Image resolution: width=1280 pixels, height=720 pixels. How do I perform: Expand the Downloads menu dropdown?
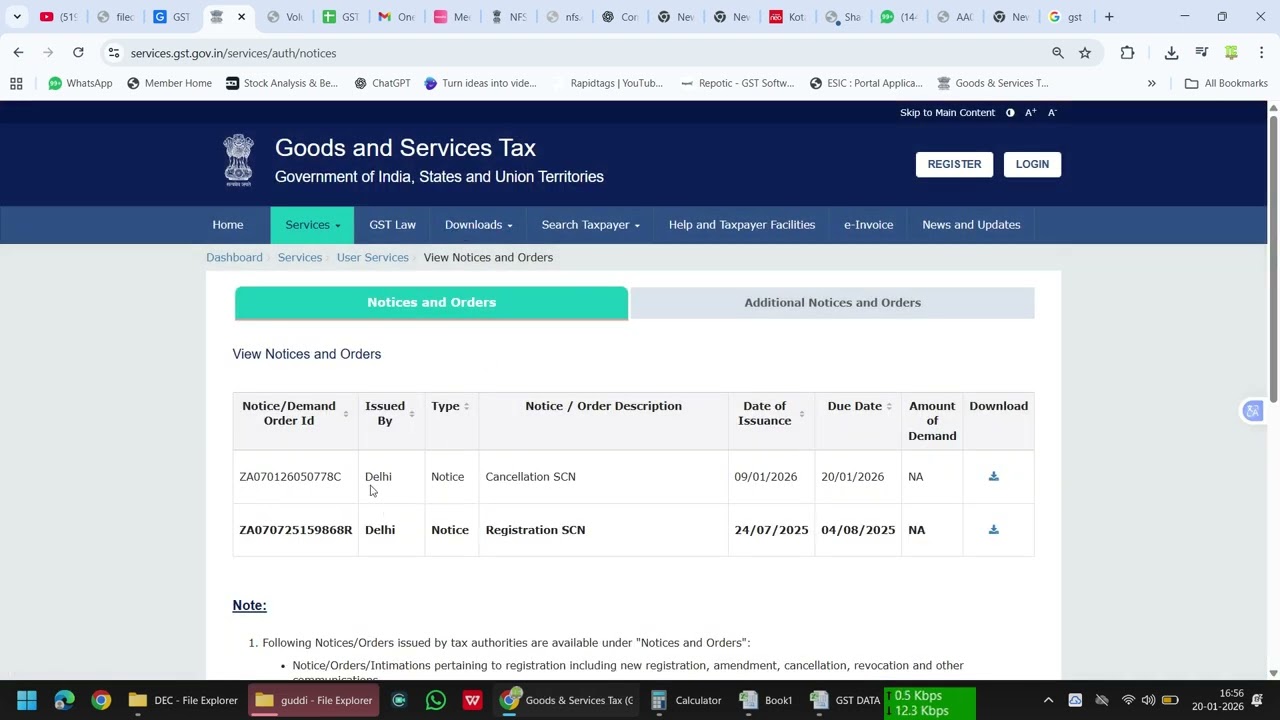click(x=478, y=225)
